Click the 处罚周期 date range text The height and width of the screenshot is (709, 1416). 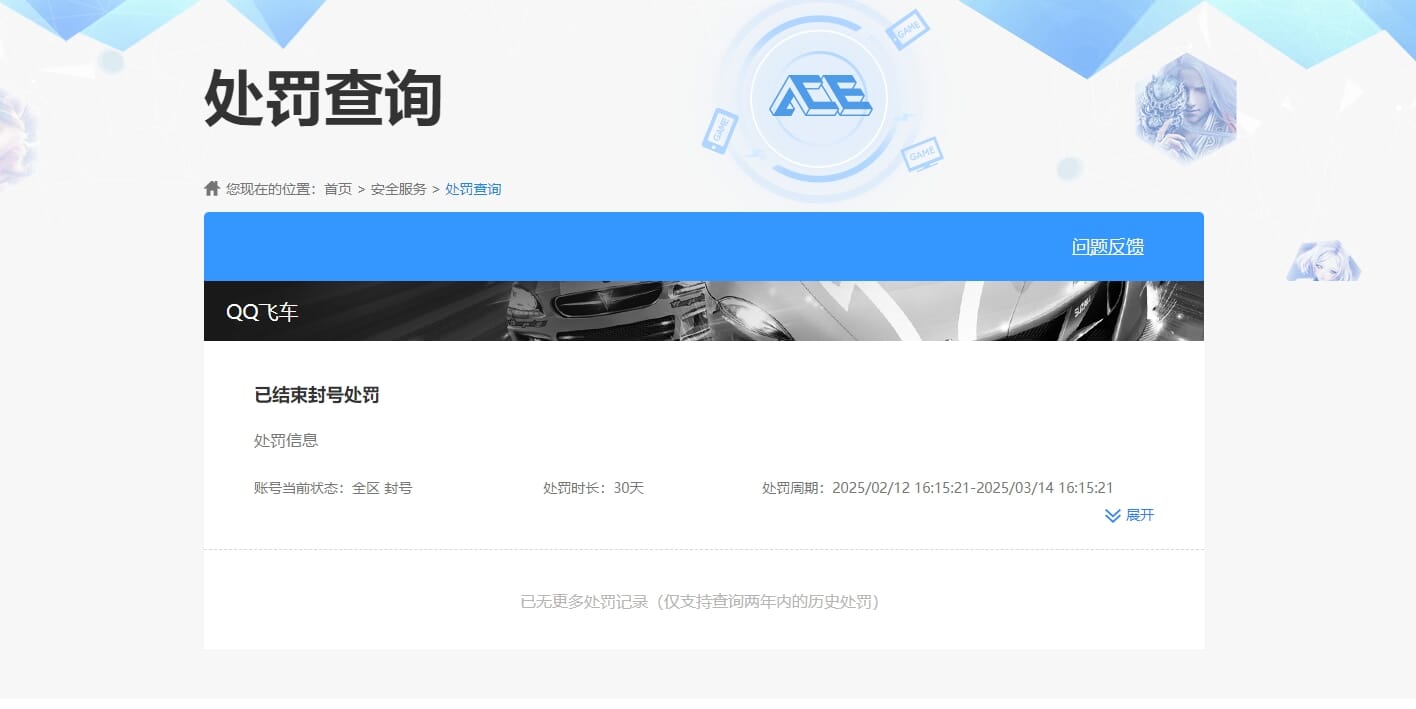[x=937, y=488]
